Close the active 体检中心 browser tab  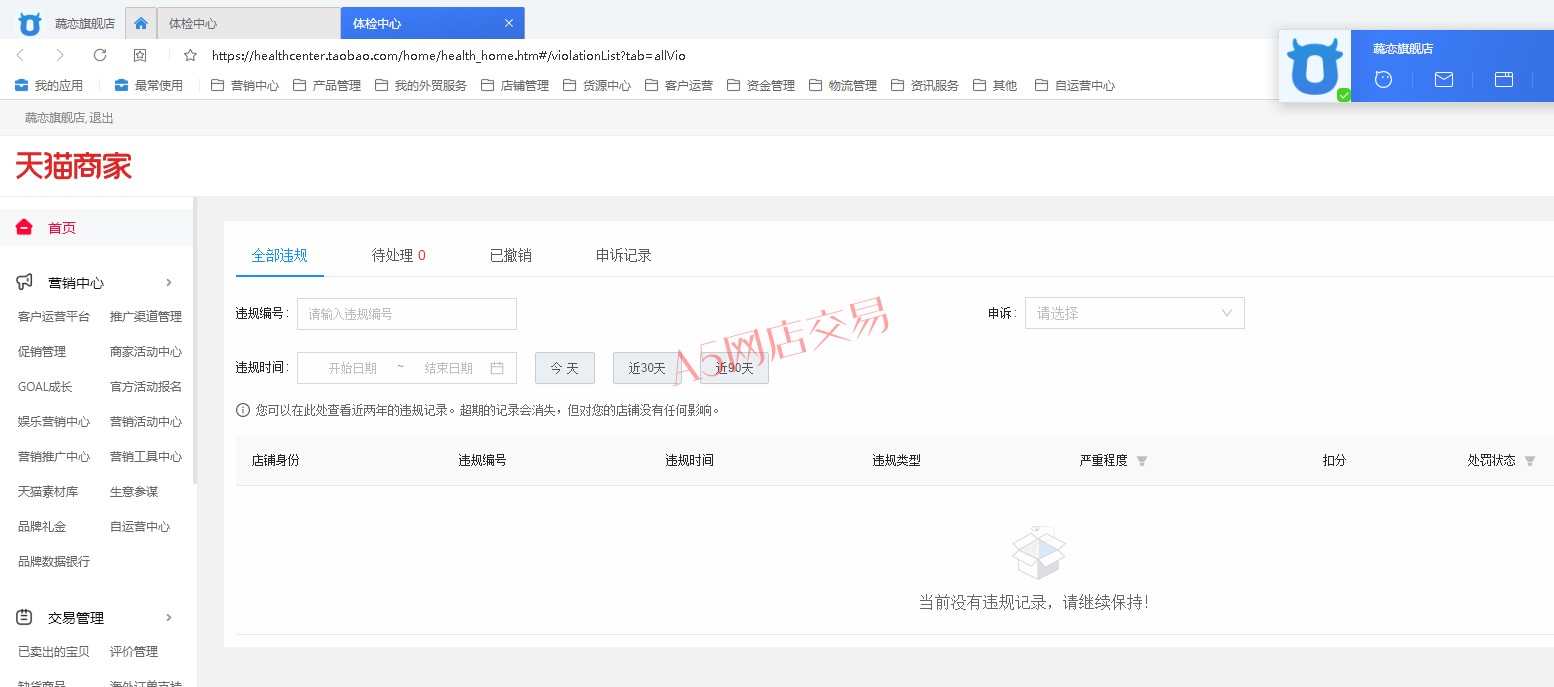click(x=509, y=23)
